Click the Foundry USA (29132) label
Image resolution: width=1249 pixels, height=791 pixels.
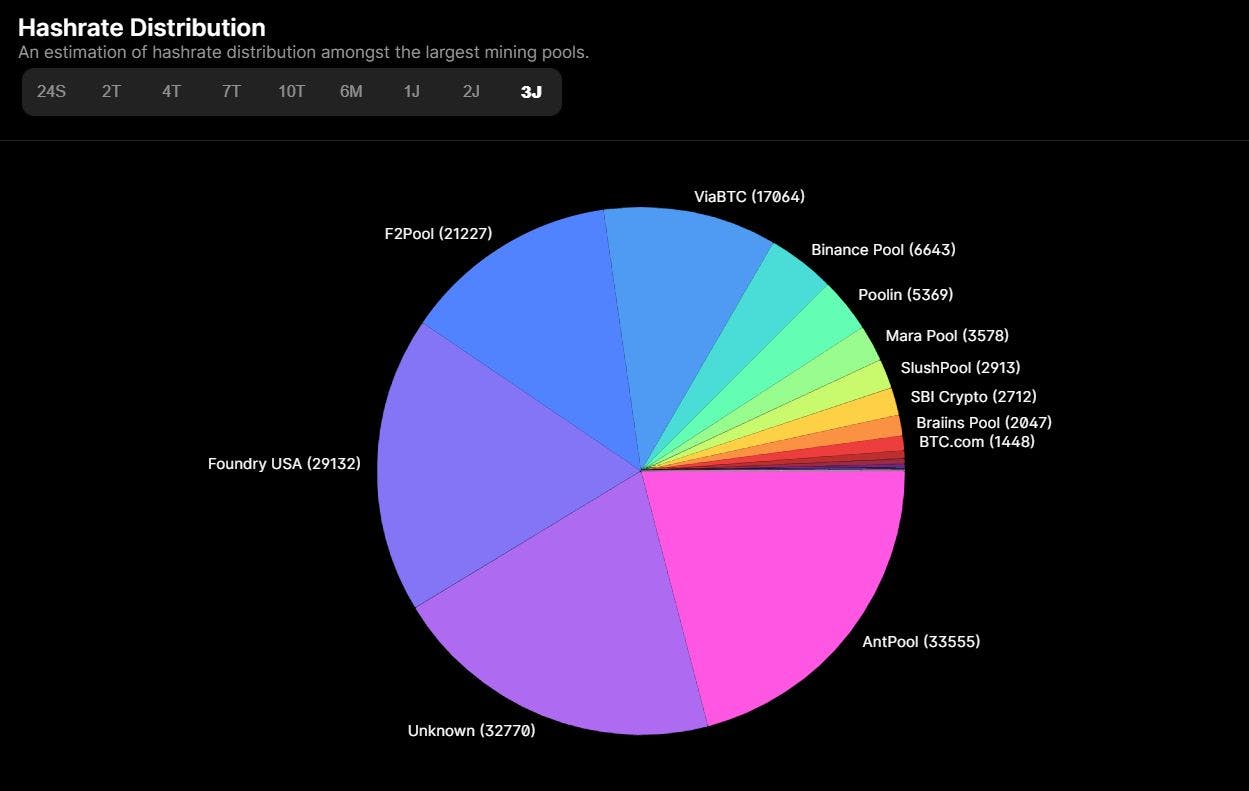click(284, 464)
